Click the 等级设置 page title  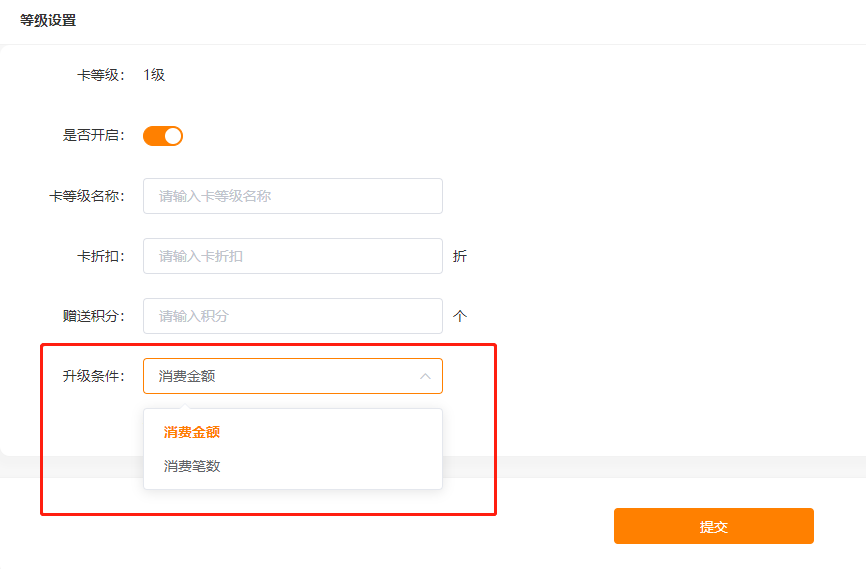click(48, 20)
